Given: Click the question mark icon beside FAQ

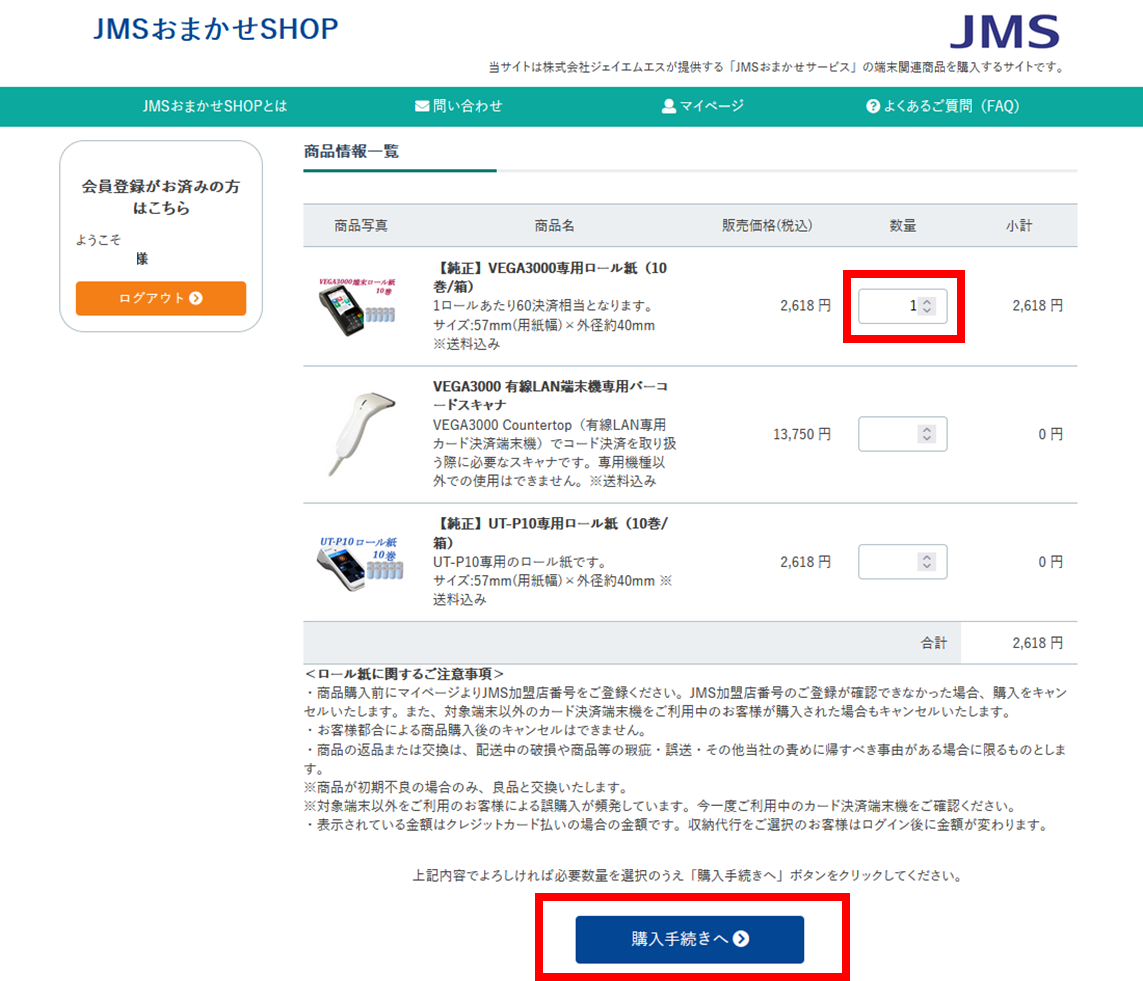Looking at the screenshot, I should [x=873, y=106].
